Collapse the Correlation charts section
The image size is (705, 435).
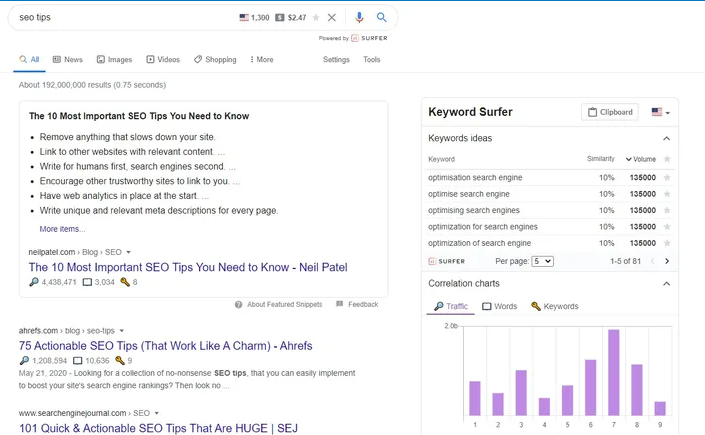click(666, 284)
